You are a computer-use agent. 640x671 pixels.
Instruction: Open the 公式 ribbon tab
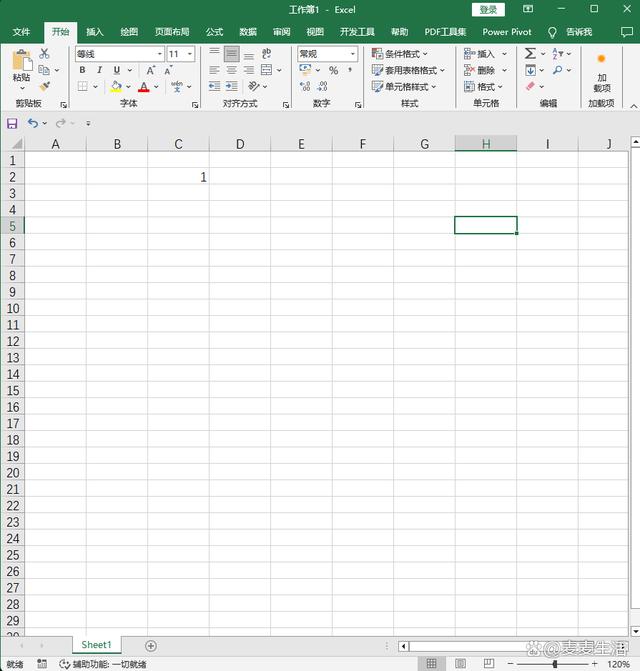coord(214,32)
